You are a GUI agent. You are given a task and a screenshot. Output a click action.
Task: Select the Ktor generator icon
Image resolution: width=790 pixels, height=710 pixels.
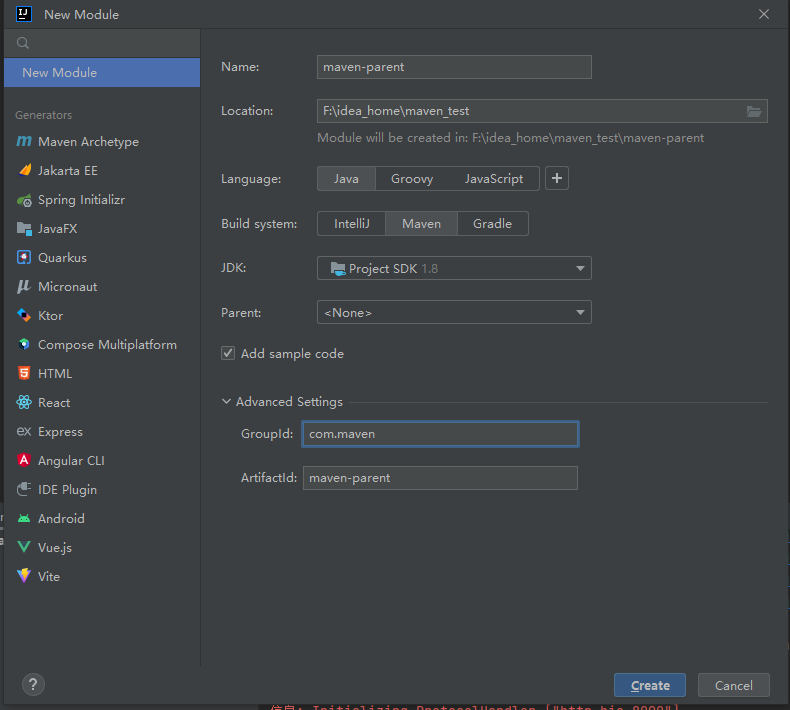24,315
